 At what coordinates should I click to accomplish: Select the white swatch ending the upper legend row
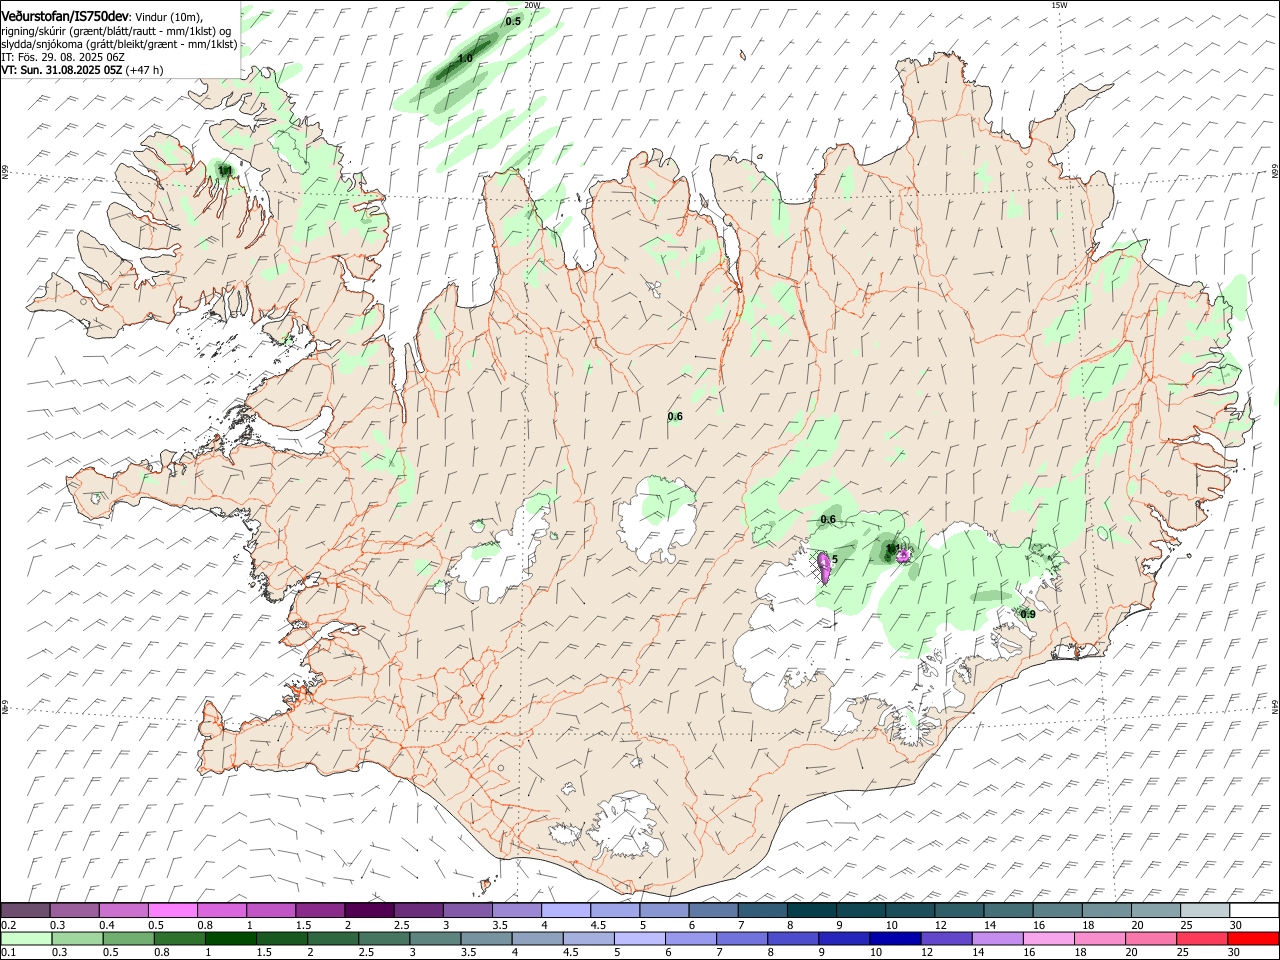coord(1254,910)
